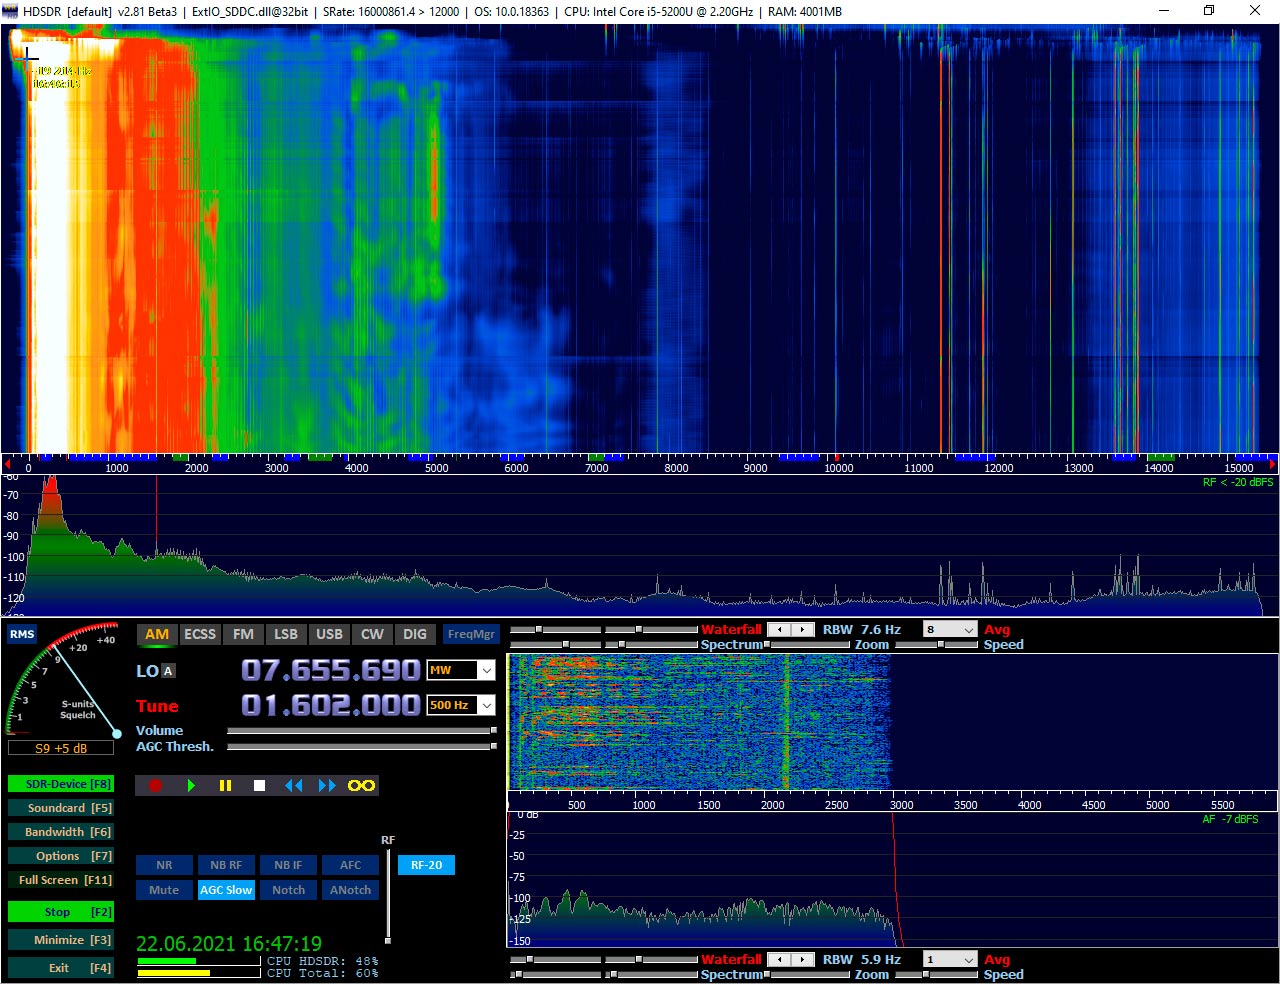Click the blue Rewind double-arrow button
Image resolution: width=1280 pixels, height=984 pixels.
[x=293, y=785]
